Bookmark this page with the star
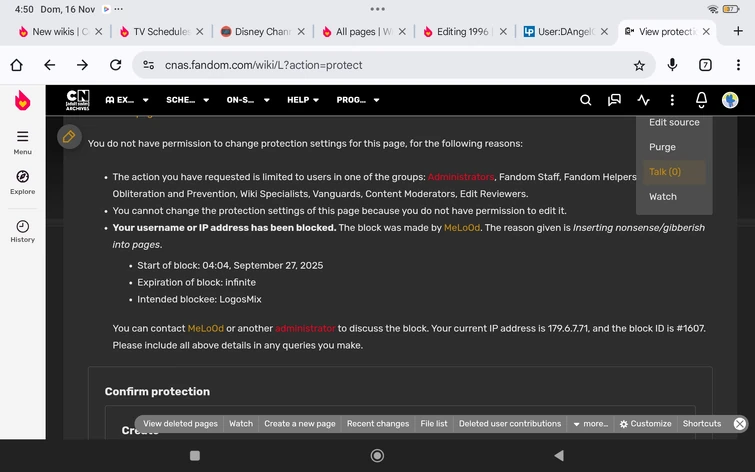This screenshot has width=755, height=472. point(639,66)
